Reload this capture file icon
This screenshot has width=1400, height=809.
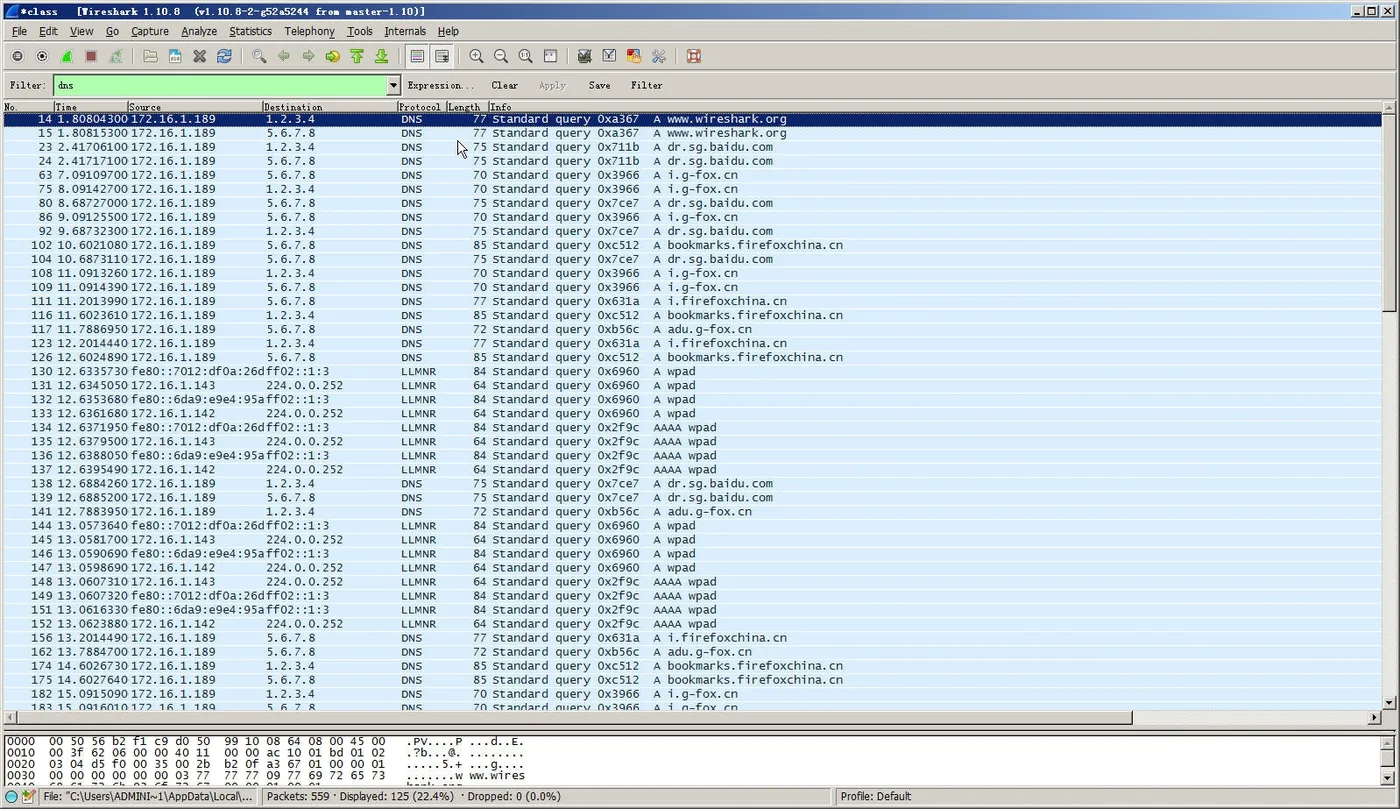pyautogui.click(x=224, y=57)
